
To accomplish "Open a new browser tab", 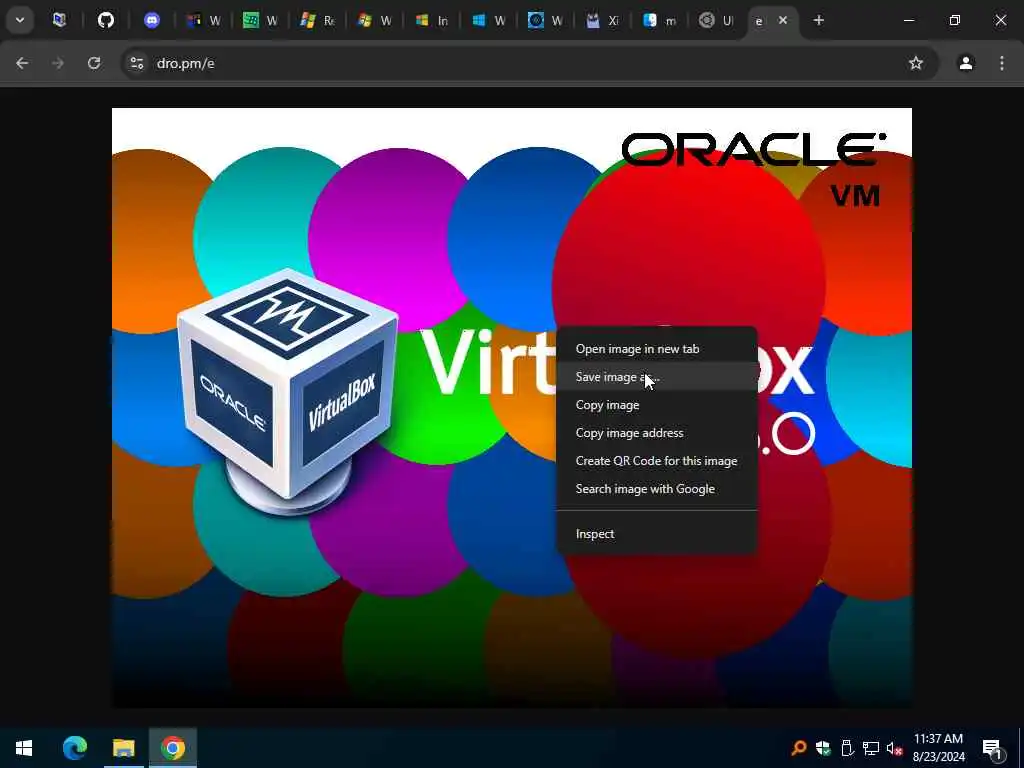I will pos(818,20).
